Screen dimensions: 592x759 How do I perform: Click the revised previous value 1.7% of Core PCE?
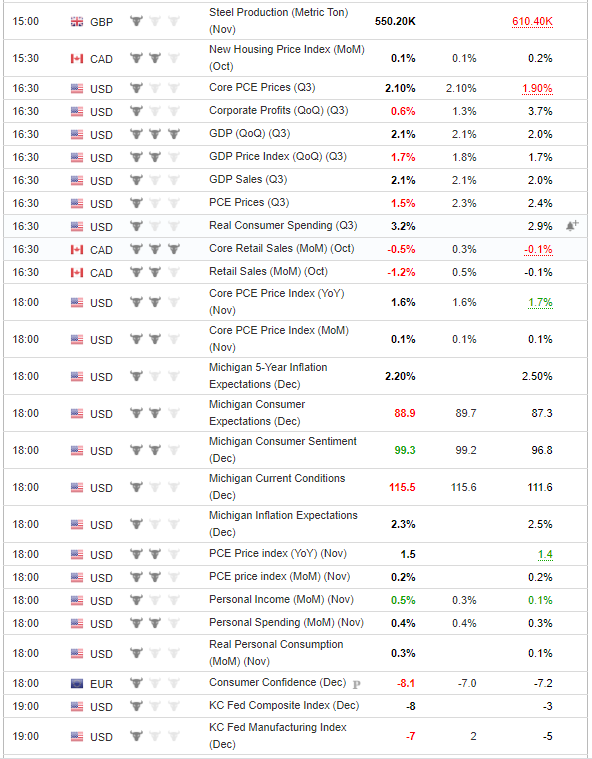point(540,303)
